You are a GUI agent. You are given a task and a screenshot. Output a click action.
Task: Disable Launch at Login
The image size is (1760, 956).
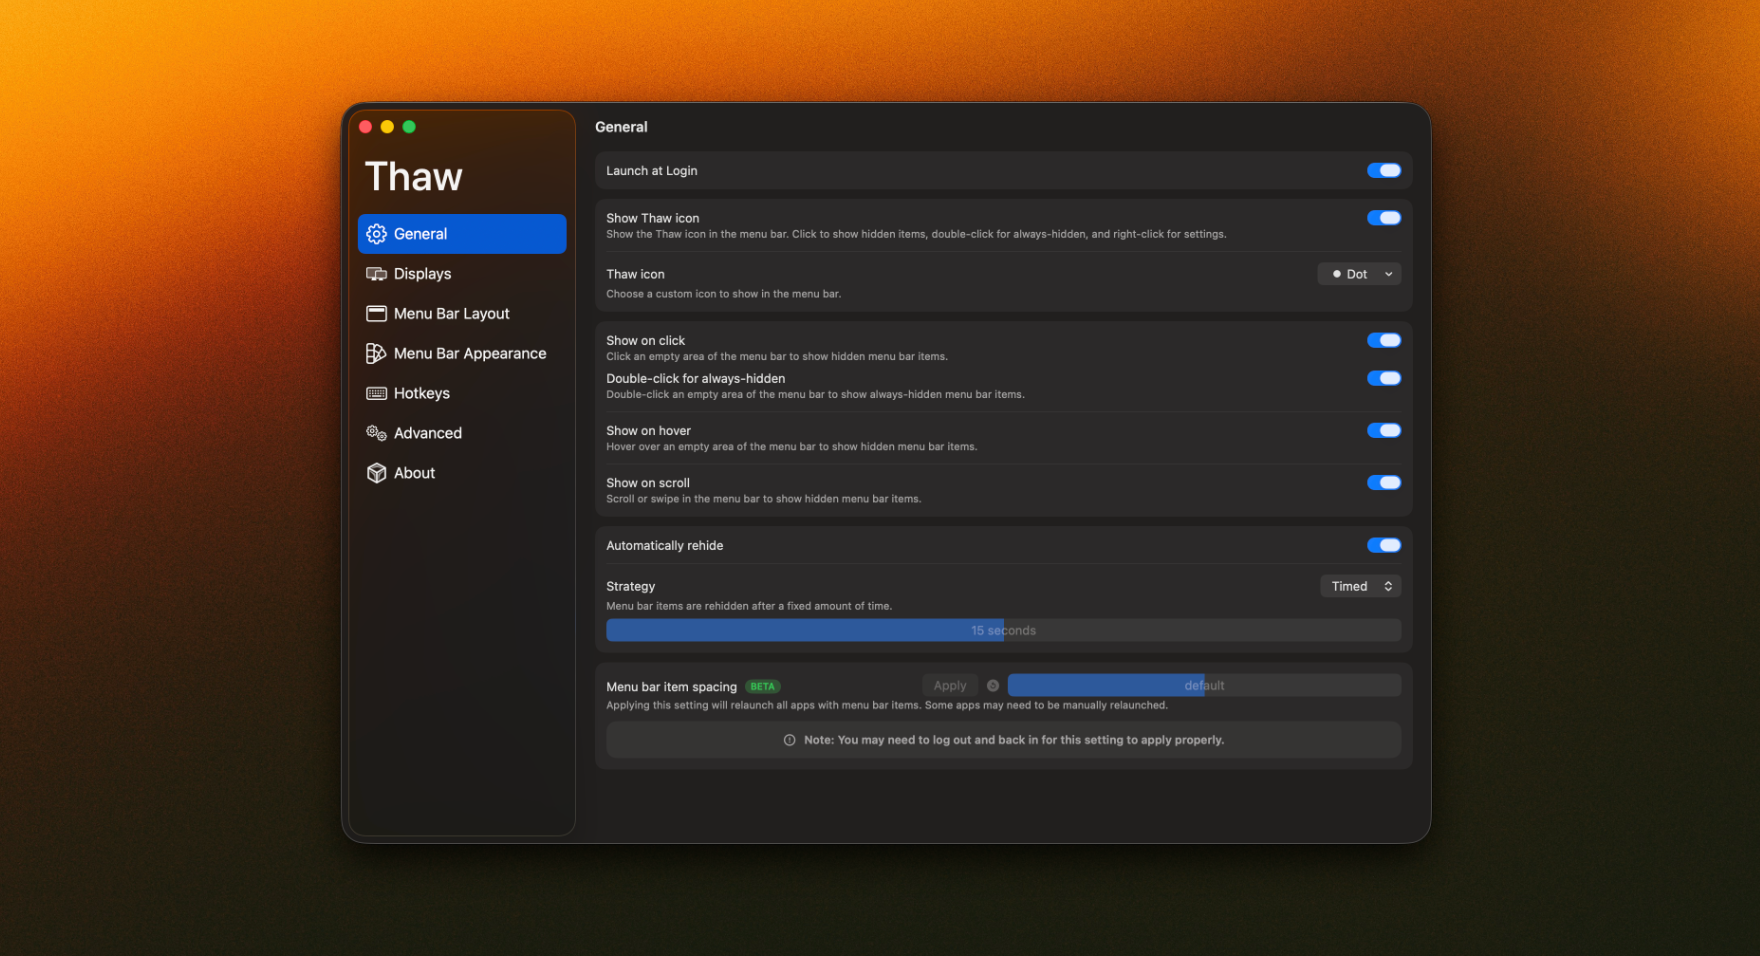pos(1384,170)
